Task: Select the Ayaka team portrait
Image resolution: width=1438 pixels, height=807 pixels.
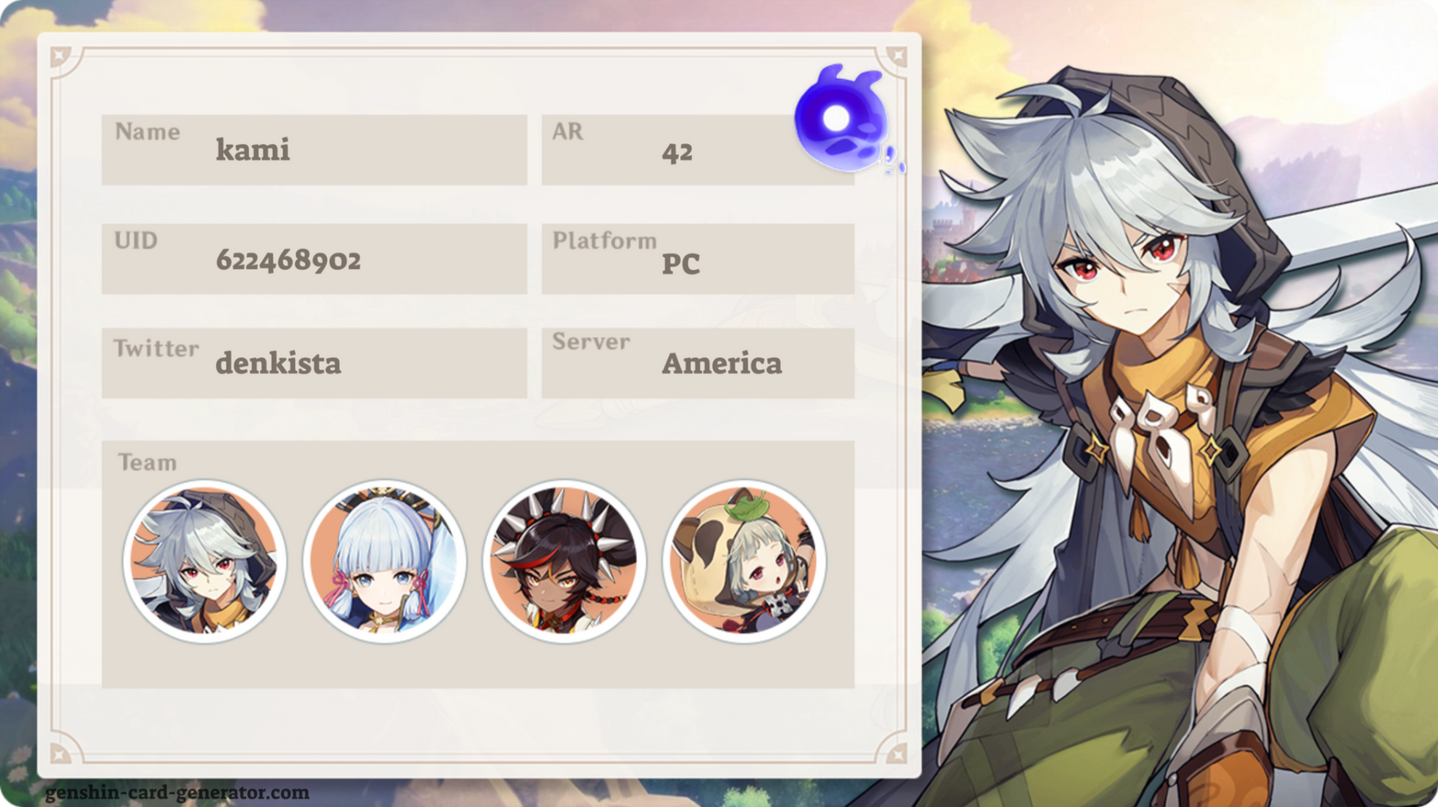Action: coord(384,561)
